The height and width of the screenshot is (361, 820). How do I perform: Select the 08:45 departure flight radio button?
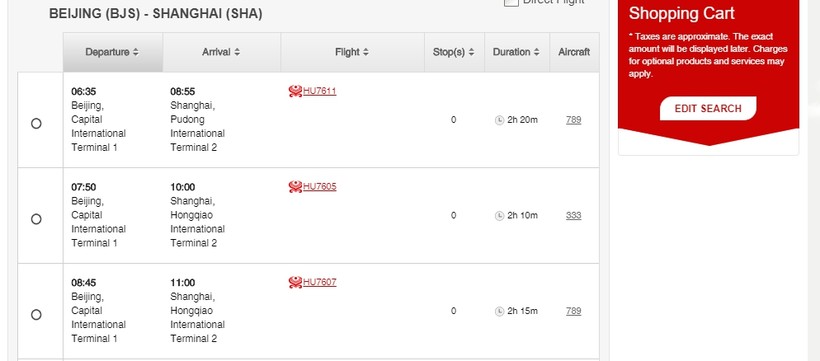click(36, 314)
